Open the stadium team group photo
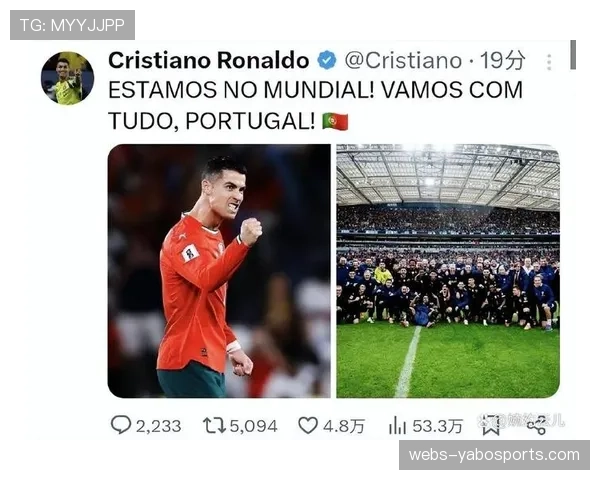This screenshot has width=600, height=480. point(448,271)
